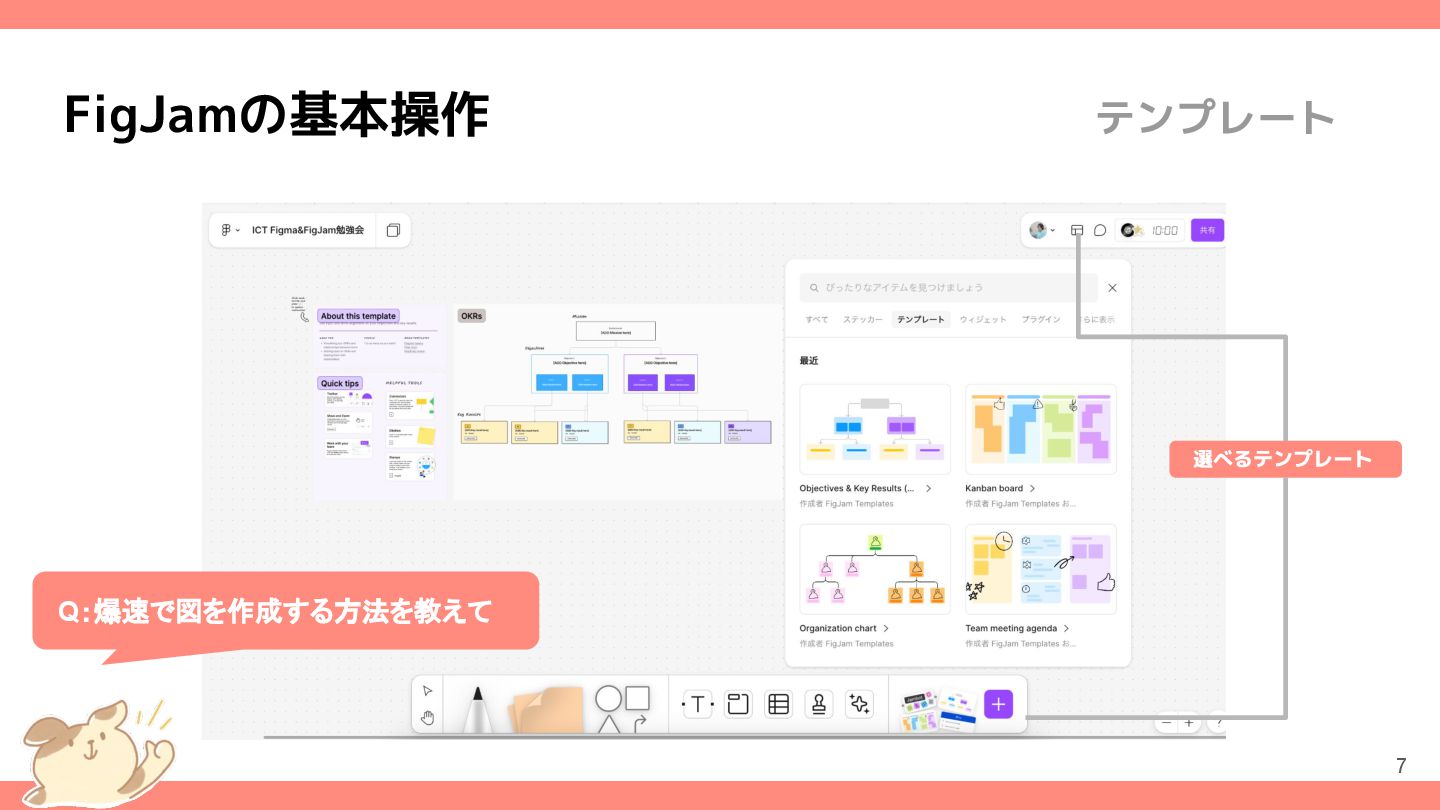This screenshot has width=1440, height=810.
Task: Open the AI sparkle tool
Action: (x=859, y=705)
